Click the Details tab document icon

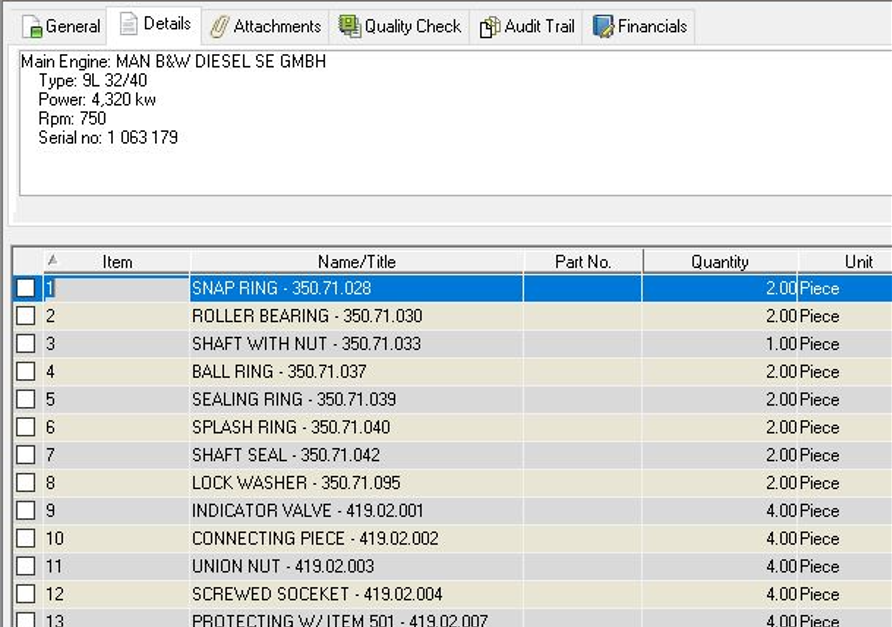[x=129, y=24]
